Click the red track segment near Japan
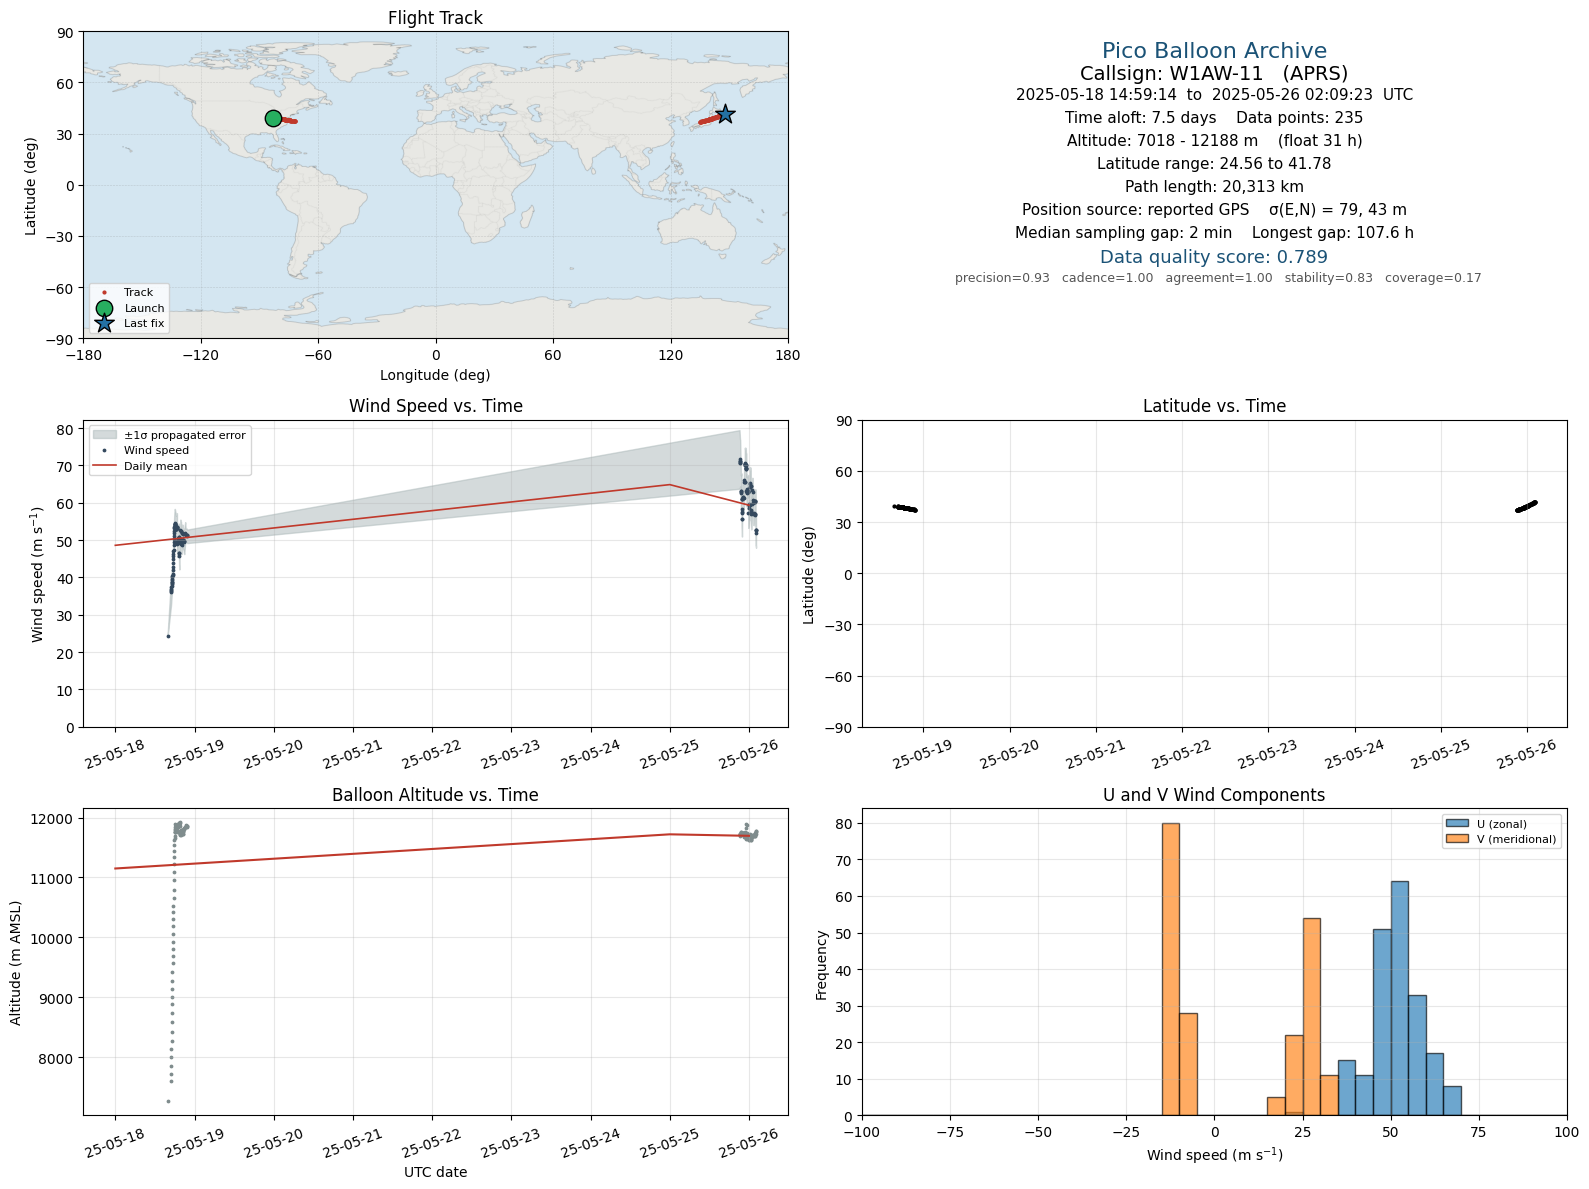The height and width of the screenshot is (1189, 1589). (708, 120)
